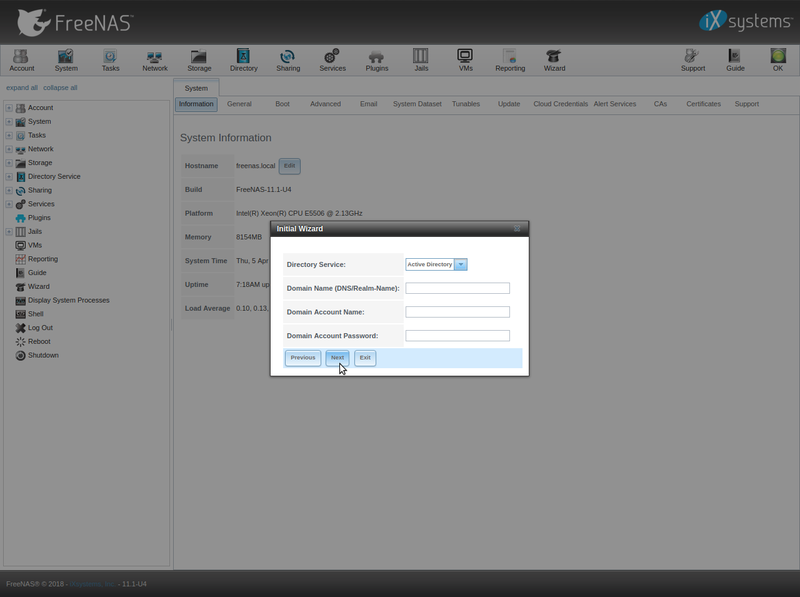Open the CAs tab

point(660,104)
